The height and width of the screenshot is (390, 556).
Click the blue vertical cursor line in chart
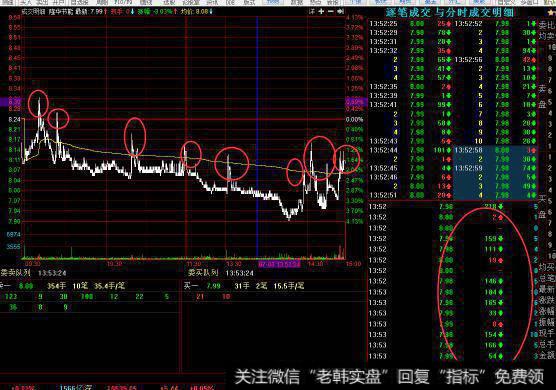tap(257, 138)
